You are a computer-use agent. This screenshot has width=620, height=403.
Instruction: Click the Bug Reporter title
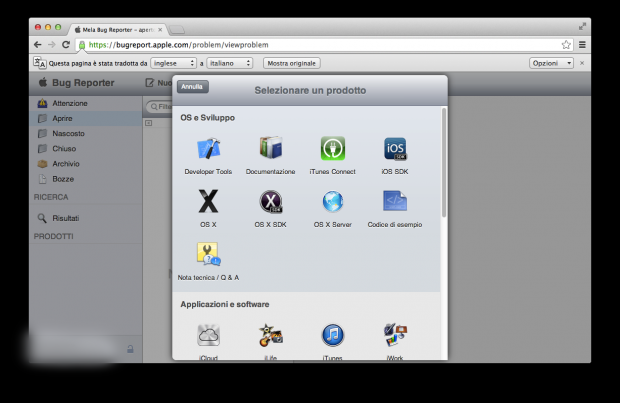point(83,83)
